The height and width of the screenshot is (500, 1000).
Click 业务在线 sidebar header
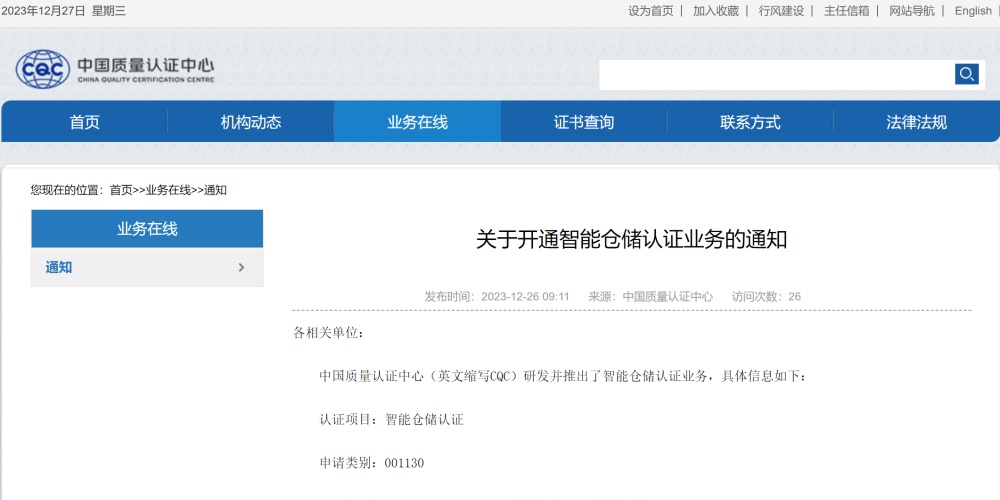(147, 229)
